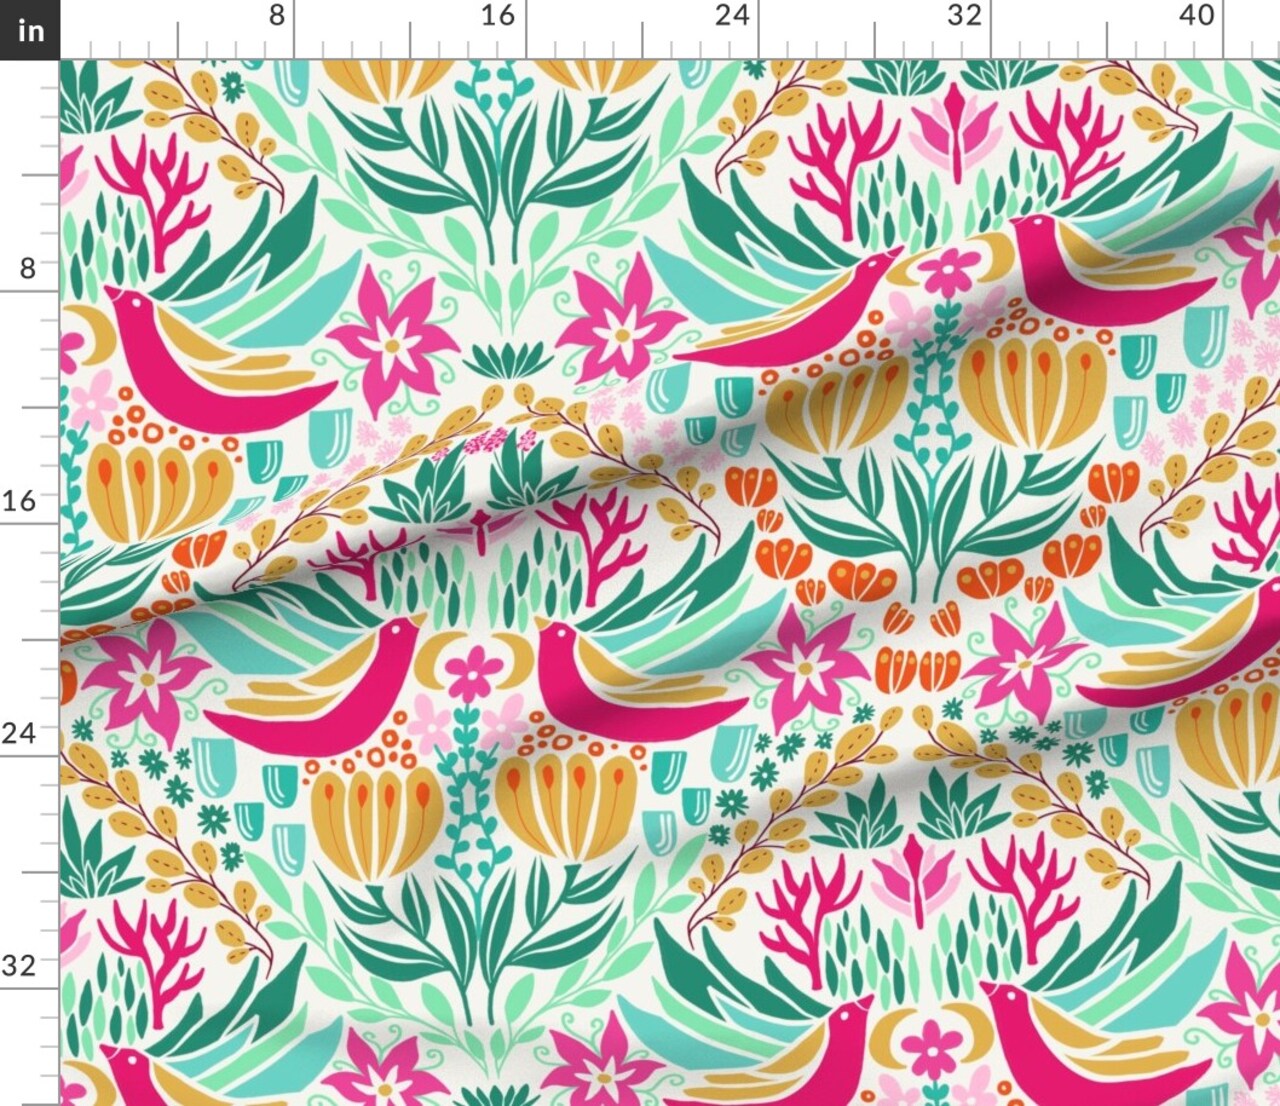Click the 8 mark on top ruler
Screen dimensions: 1280x1106
tap(277, 15)
